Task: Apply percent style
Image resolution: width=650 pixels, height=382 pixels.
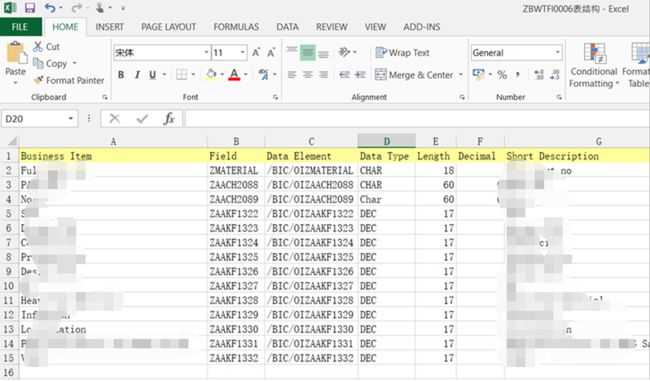Action: [x=502, y=75]
